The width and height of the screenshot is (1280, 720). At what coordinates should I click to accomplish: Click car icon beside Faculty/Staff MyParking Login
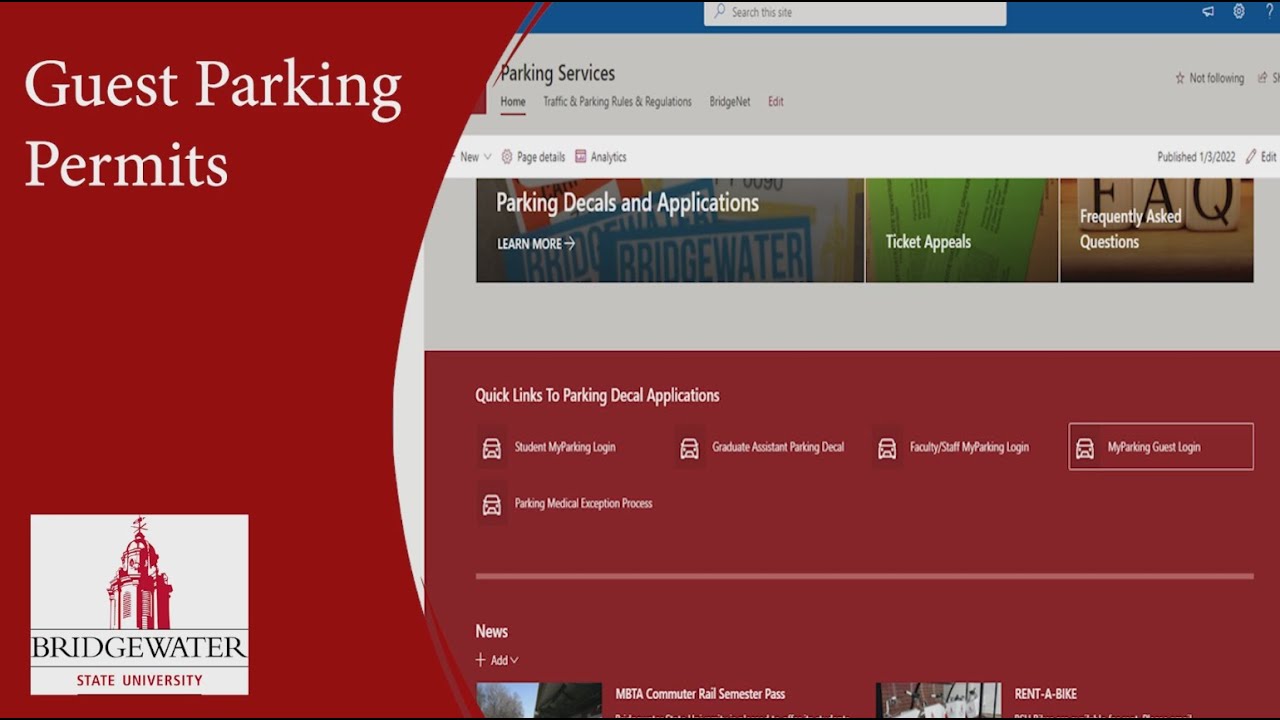887,448
